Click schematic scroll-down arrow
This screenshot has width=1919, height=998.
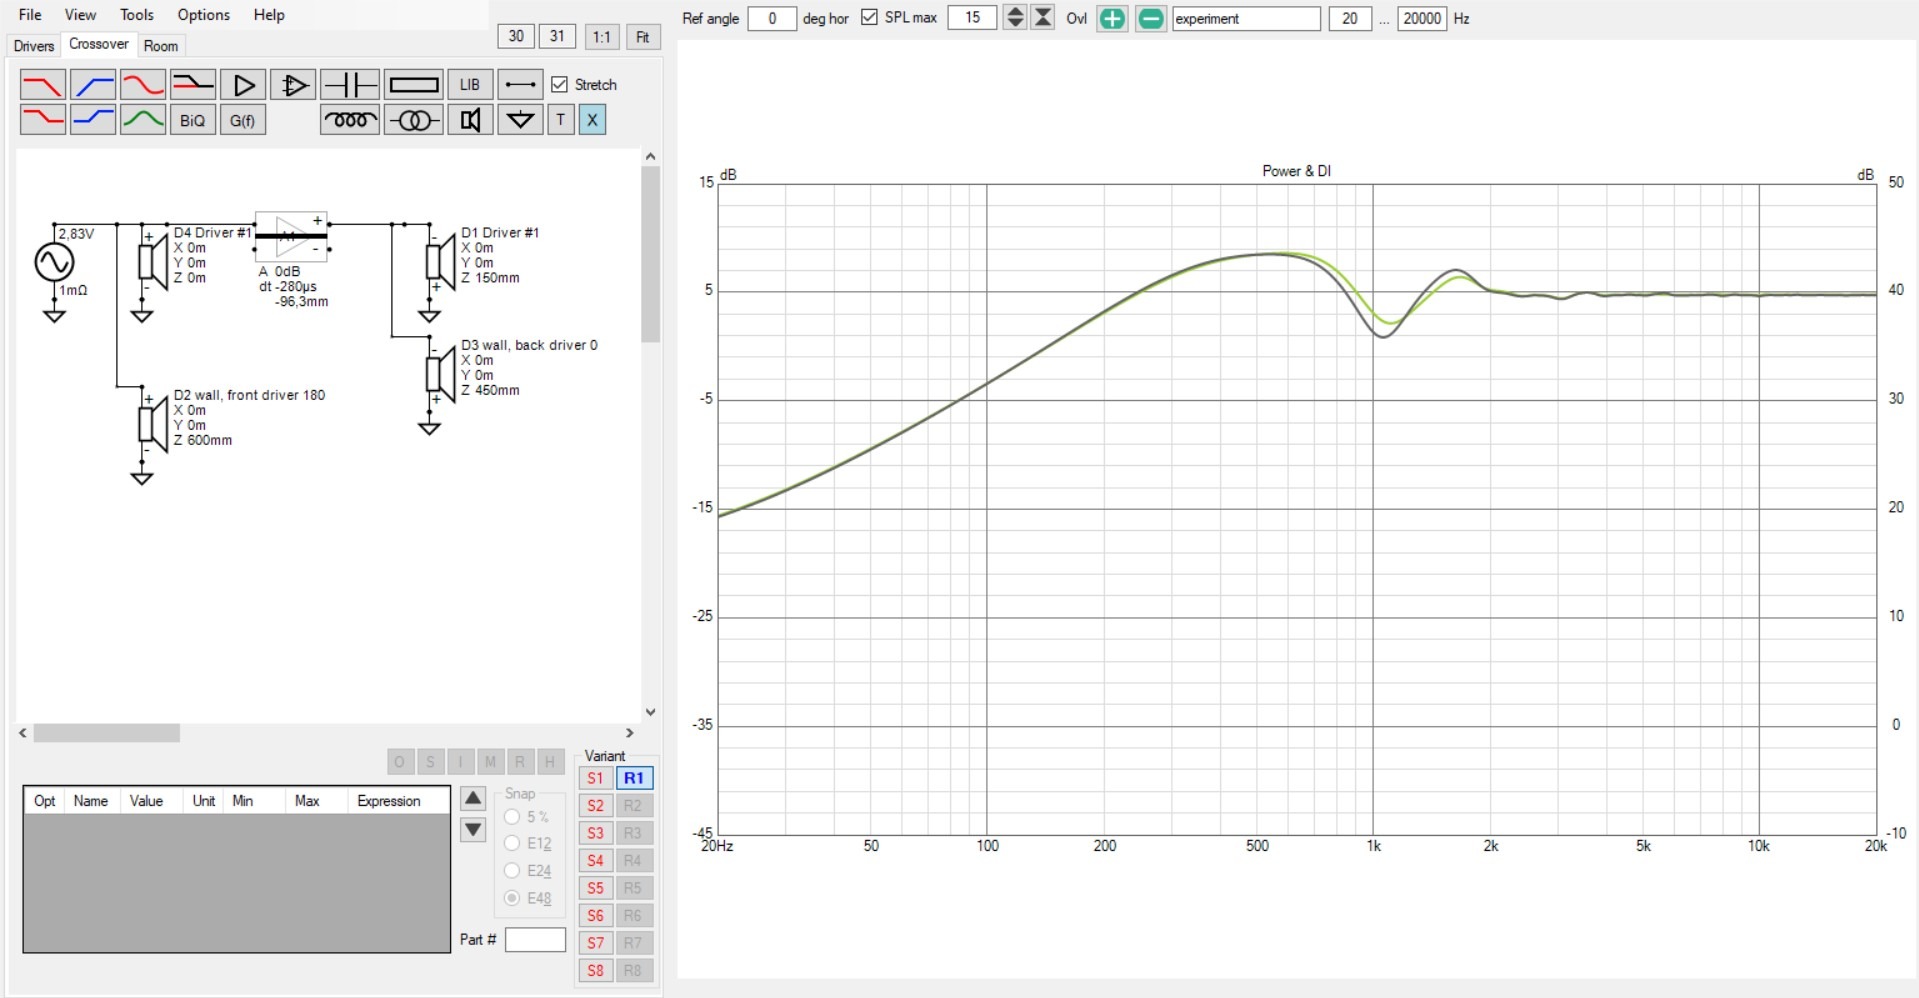click(650, 712)
